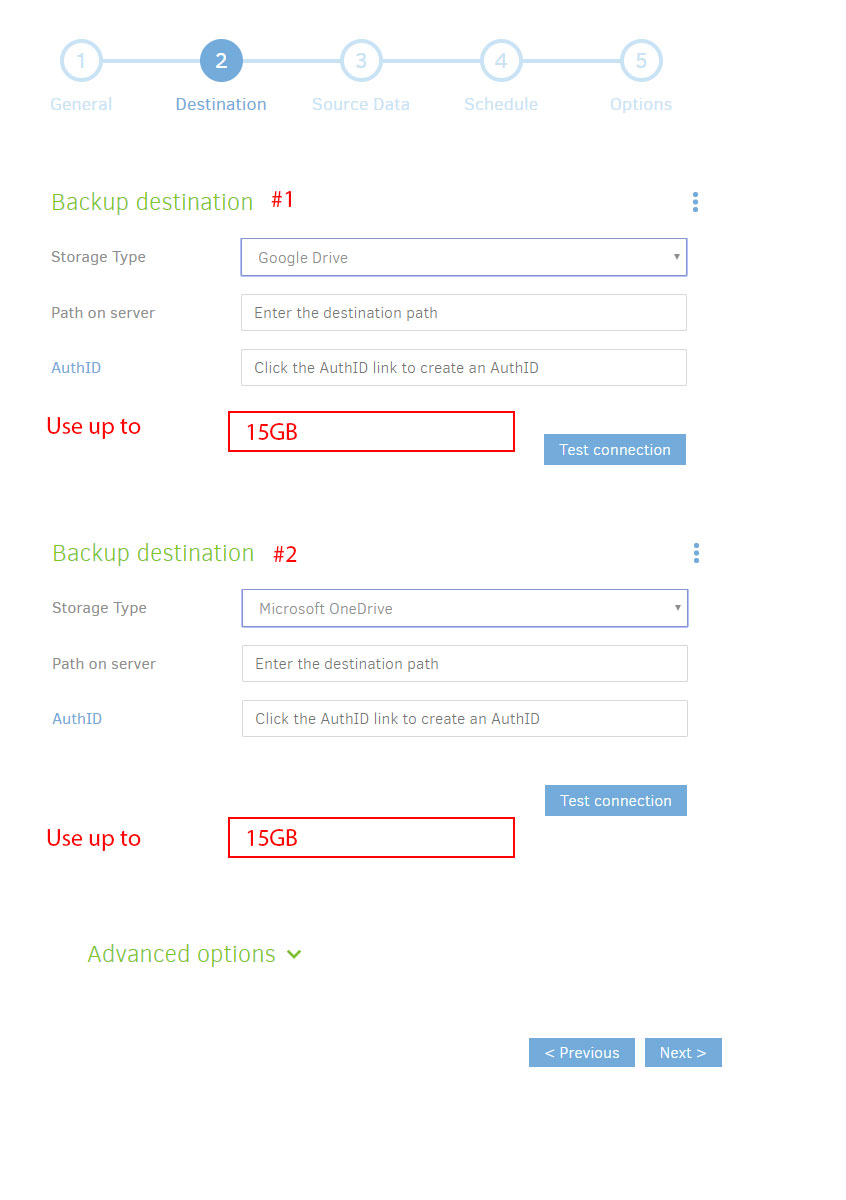Click the Schedule step label
This screenshot has width=846, height=1200.
click(501, 104)
